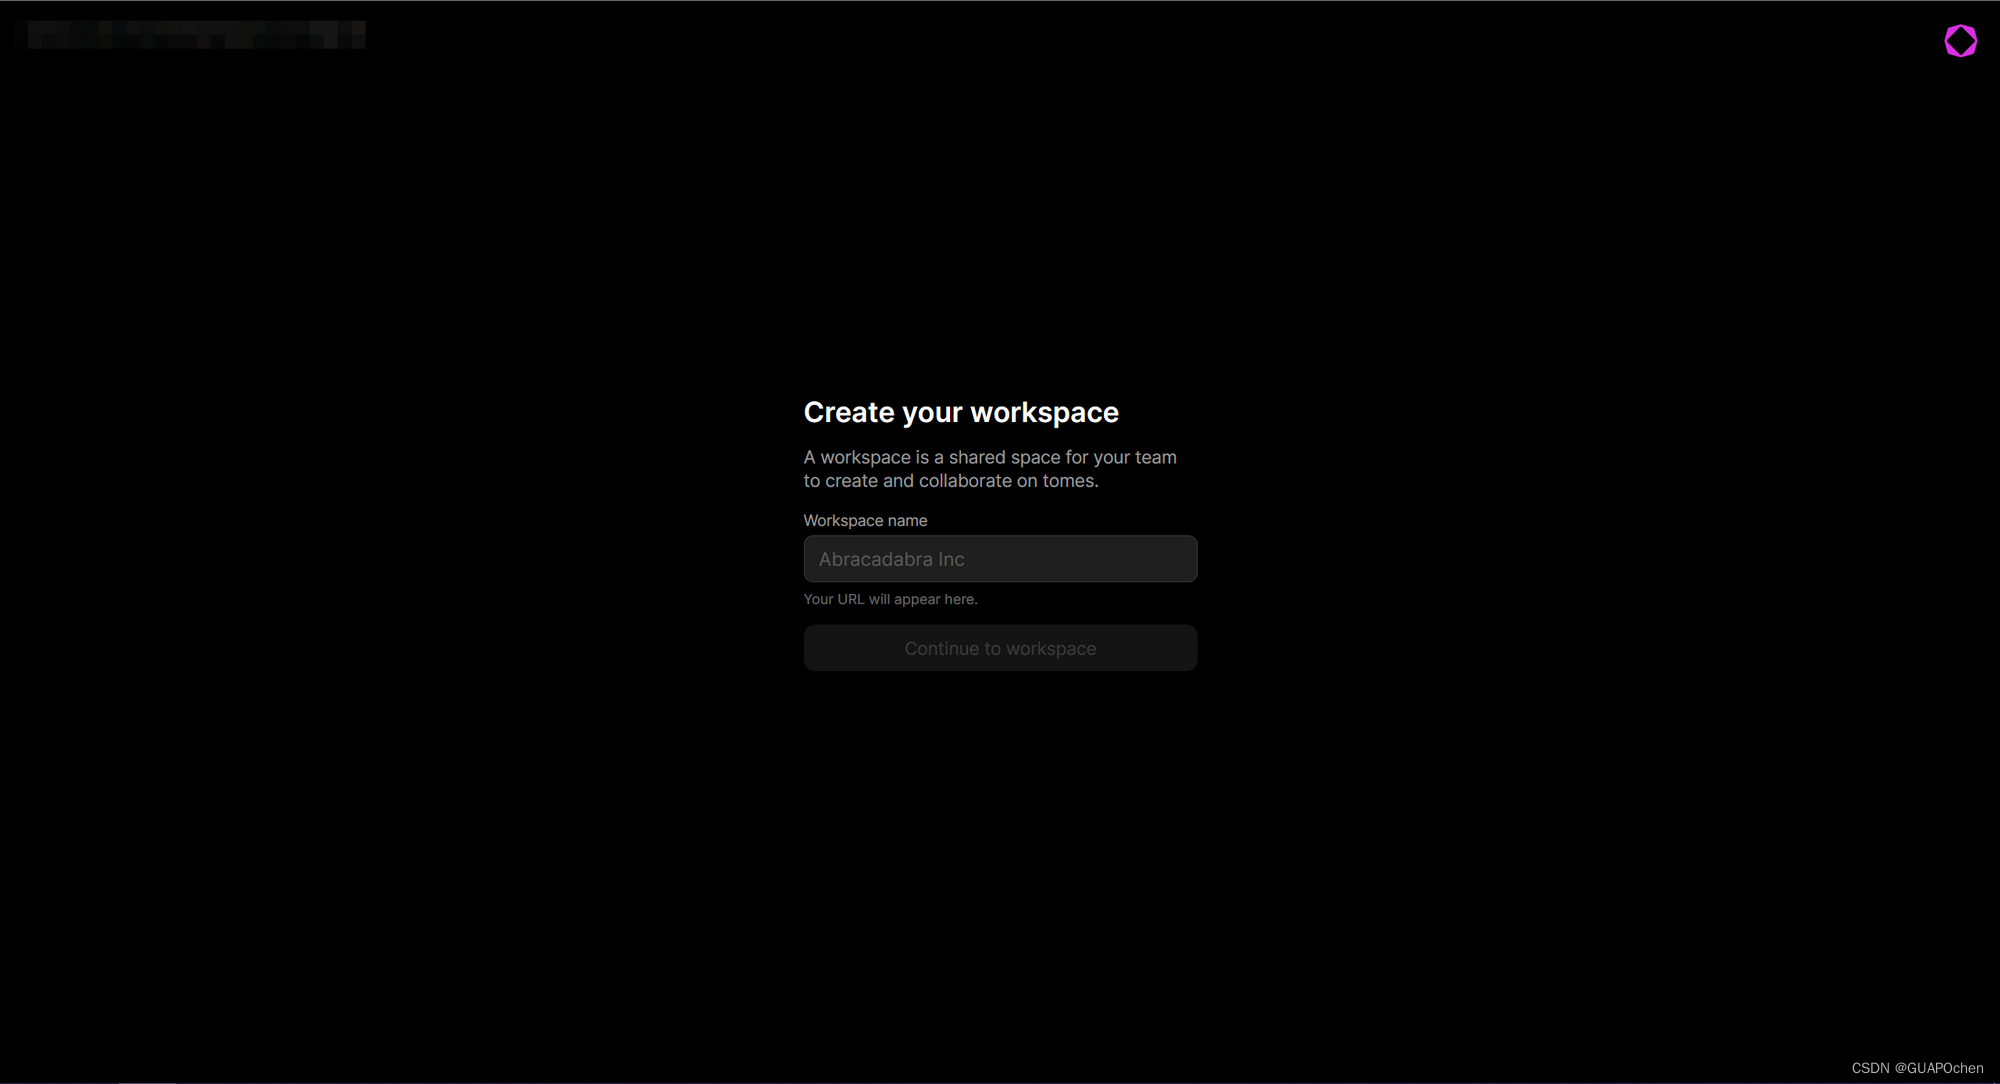Click the Abracadabra Inc placeholder text

[891, 560]
